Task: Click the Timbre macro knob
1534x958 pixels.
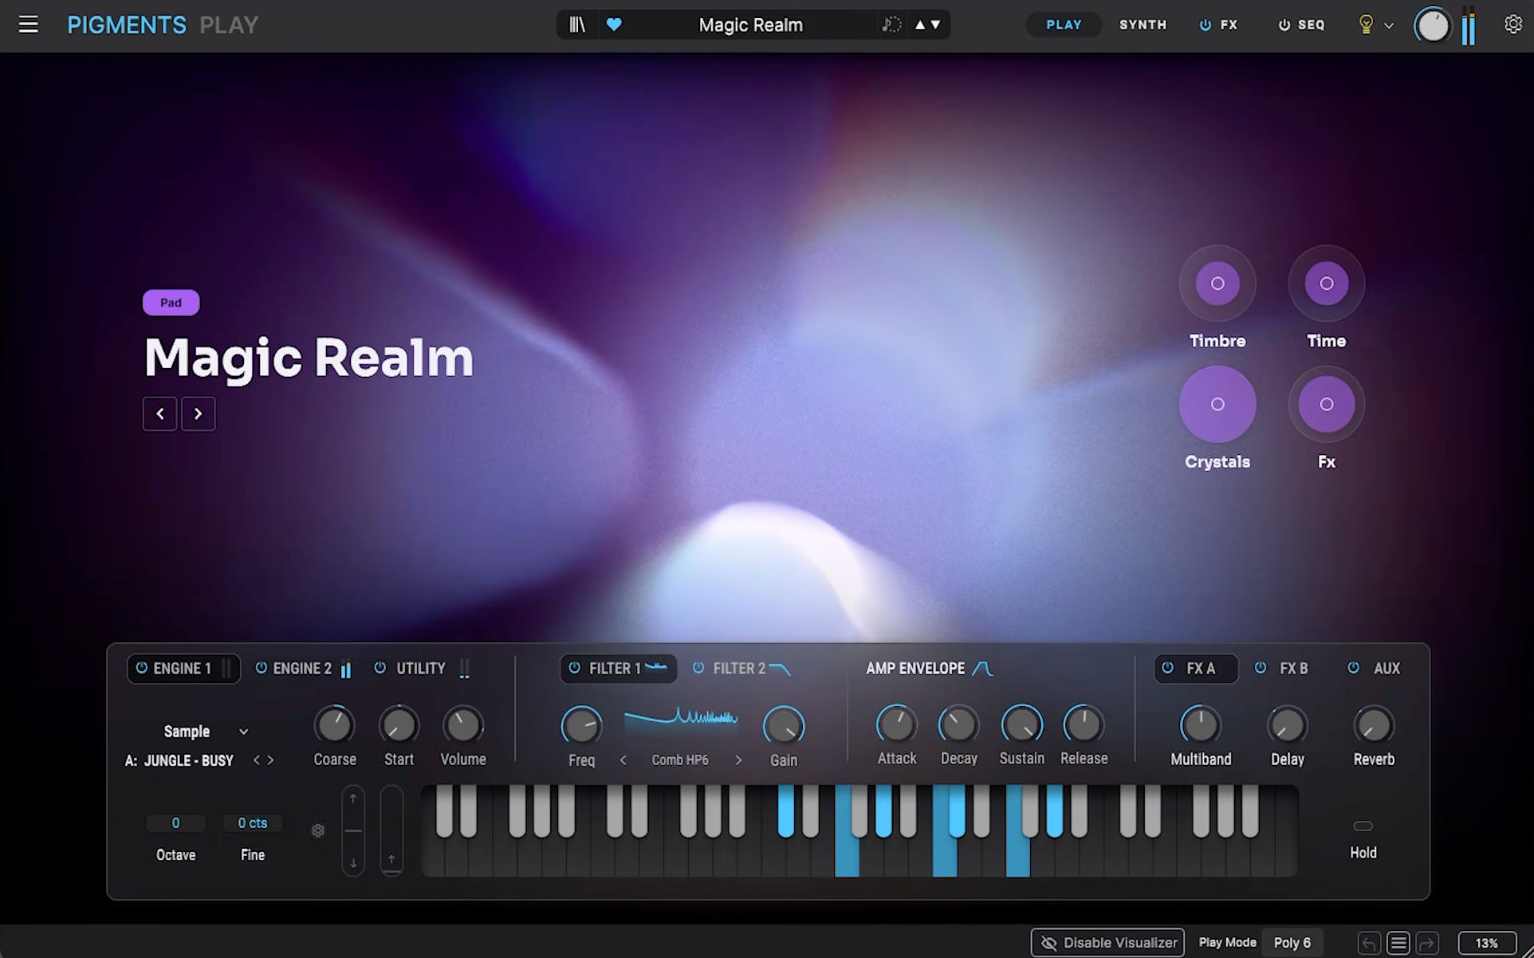Action: click(1217, 283)
